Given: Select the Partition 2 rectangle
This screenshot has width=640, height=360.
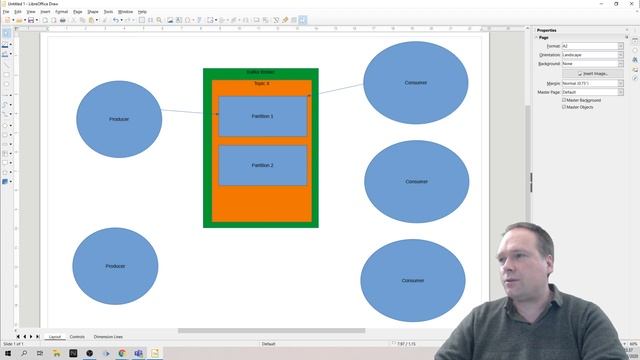Looking at the screenshot, I should click(263, 165).
